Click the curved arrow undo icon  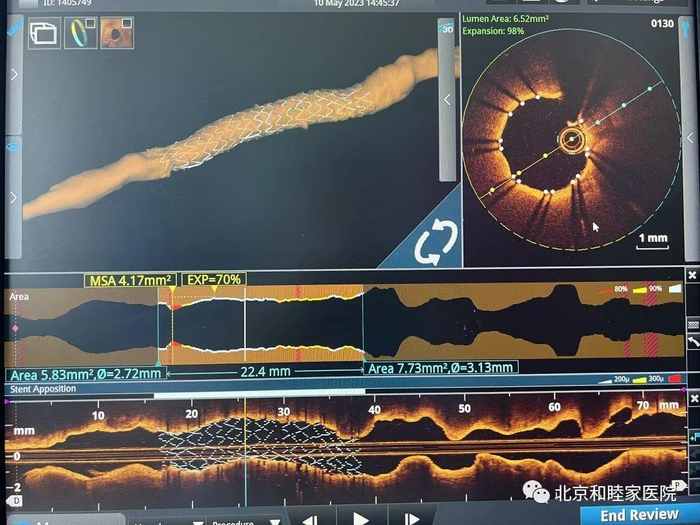[693, 342]
